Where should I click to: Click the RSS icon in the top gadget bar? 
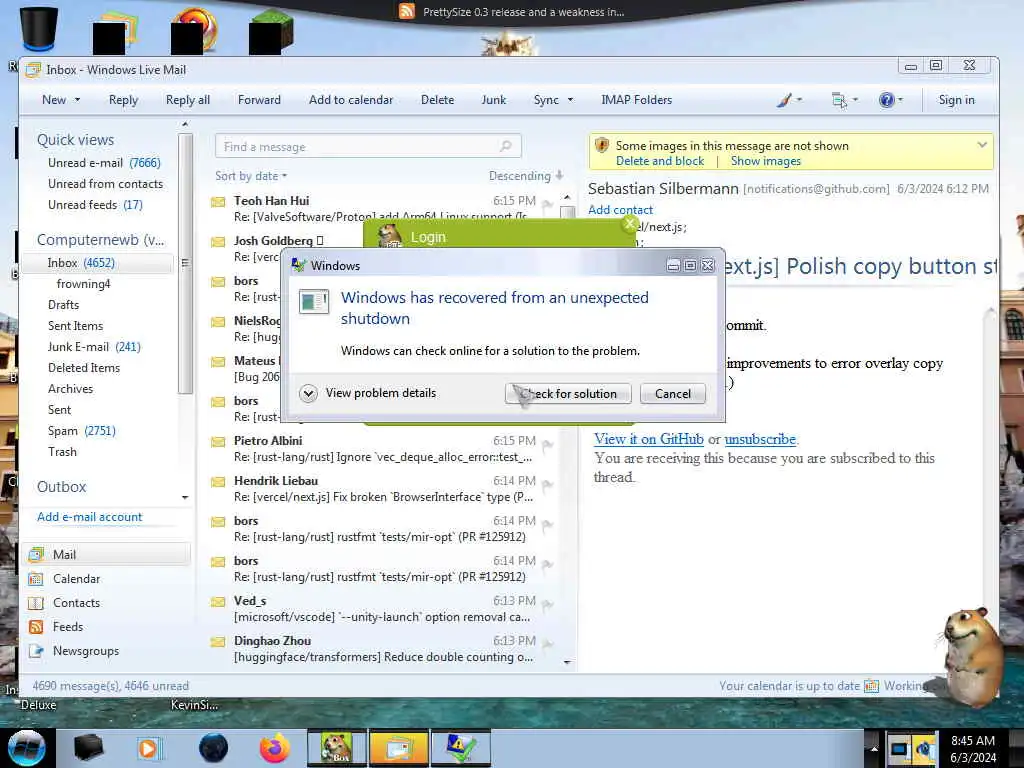pos(407,11)
